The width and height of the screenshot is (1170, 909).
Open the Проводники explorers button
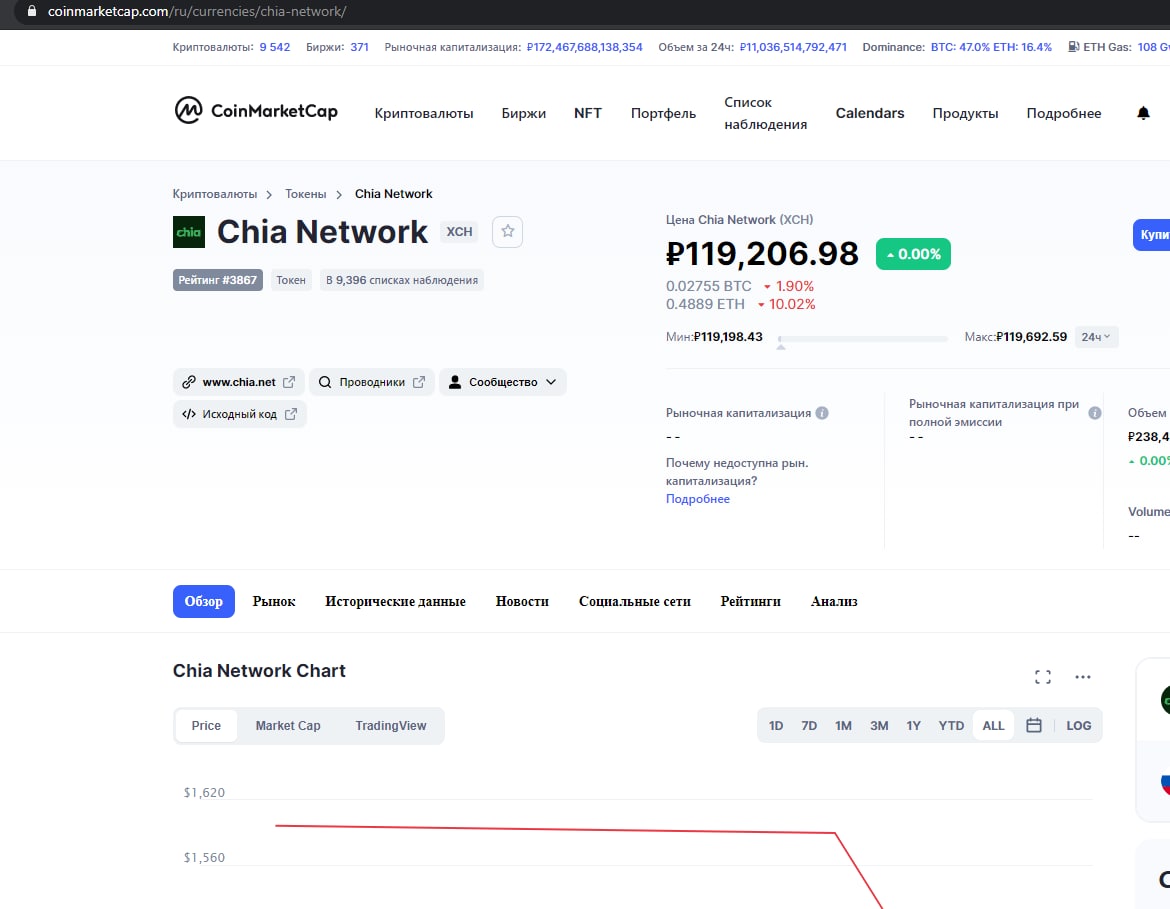point(372,382)
